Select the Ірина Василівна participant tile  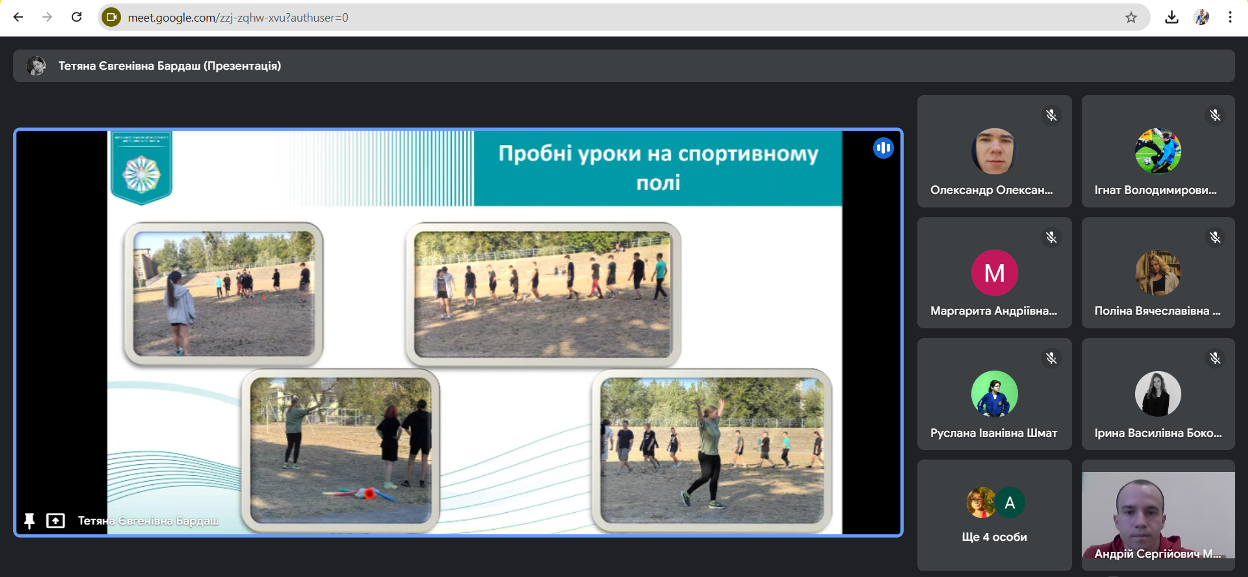[1158, 394]
